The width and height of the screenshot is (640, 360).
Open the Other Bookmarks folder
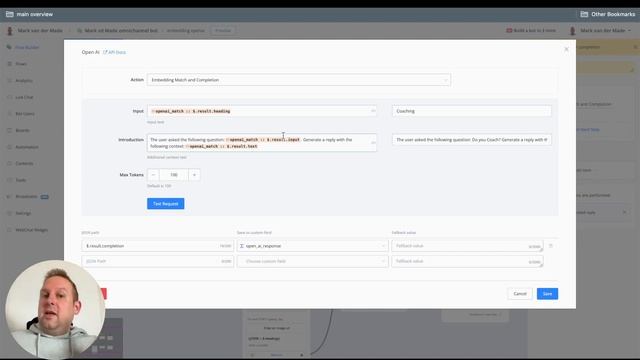click(608, 14)
